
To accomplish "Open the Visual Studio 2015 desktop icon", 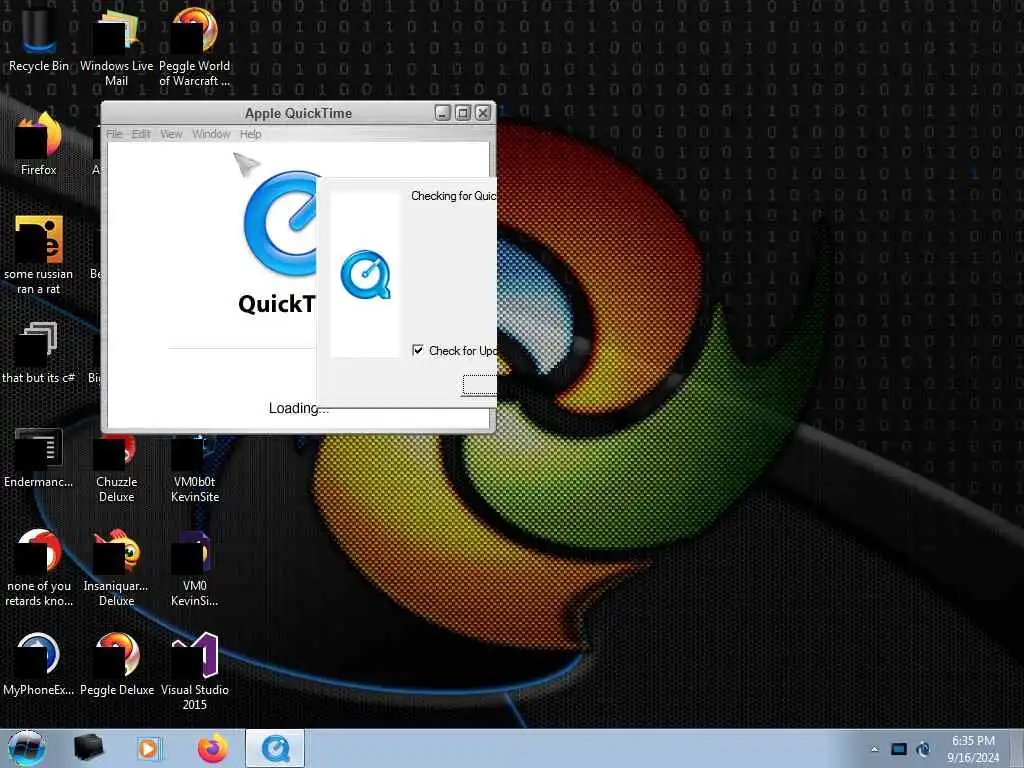I will [195, 671].
